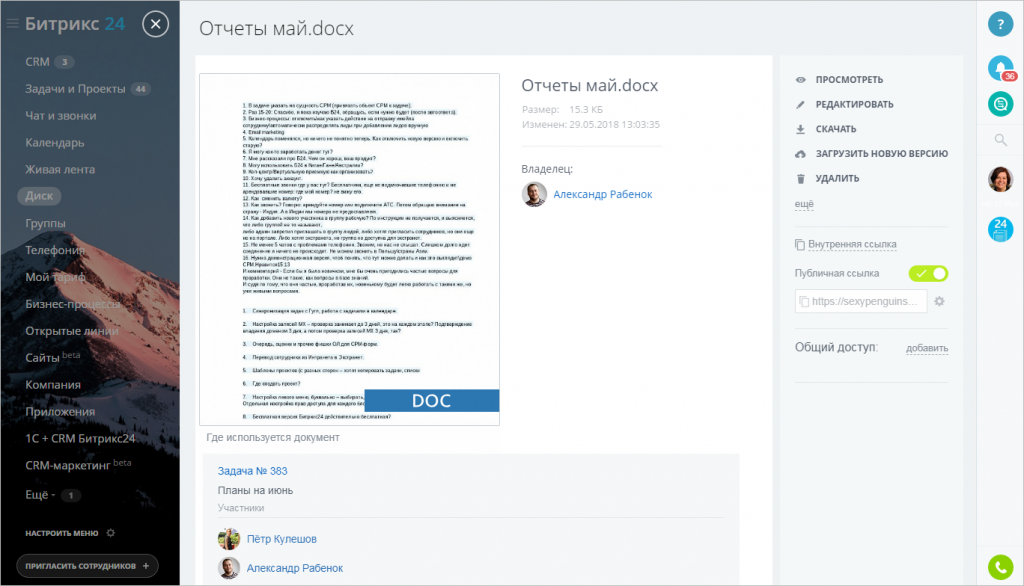Open Календарь in the sidebar
Viewport: 1024px width, 586px height.
[55, 142]
